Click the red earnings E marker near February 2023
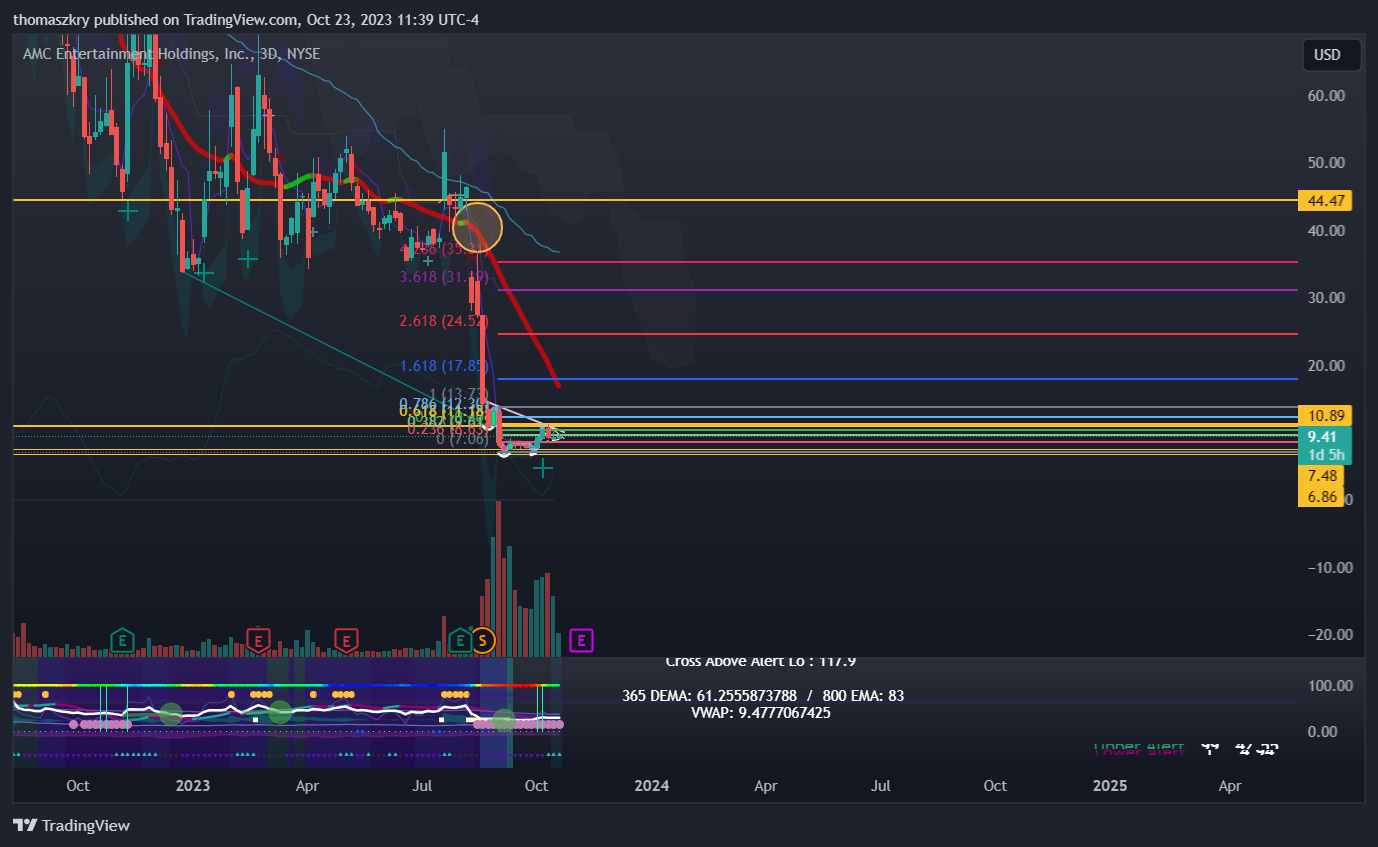 258,640
